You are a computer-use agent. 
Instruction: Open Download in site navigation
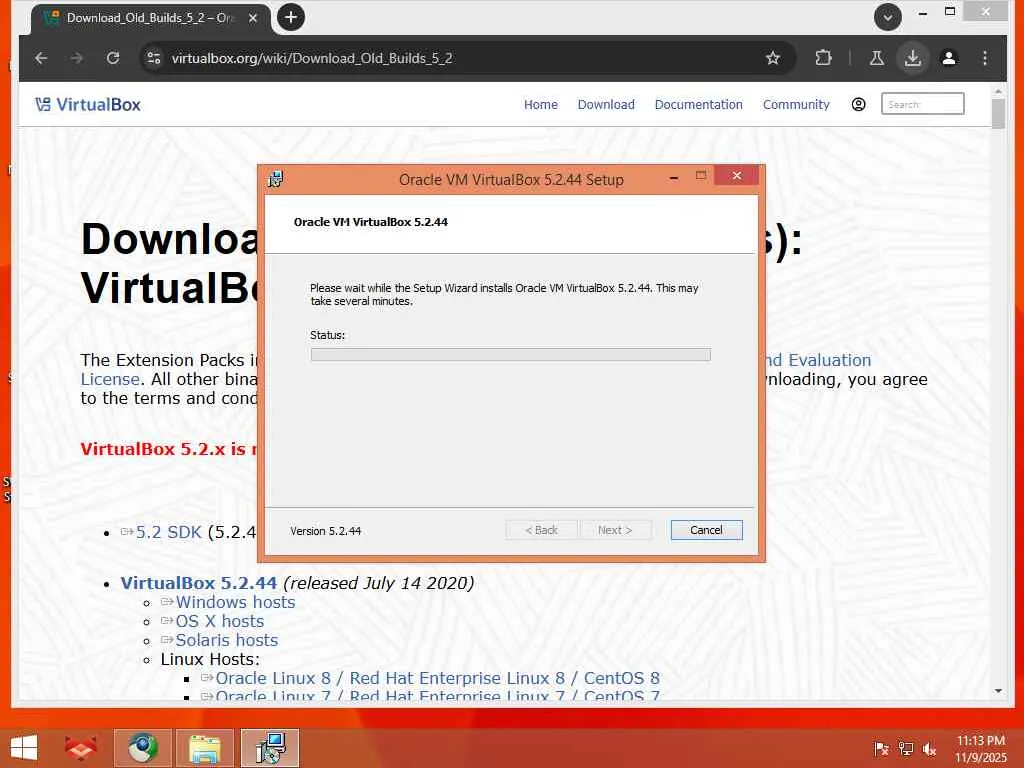click(606, 104)
